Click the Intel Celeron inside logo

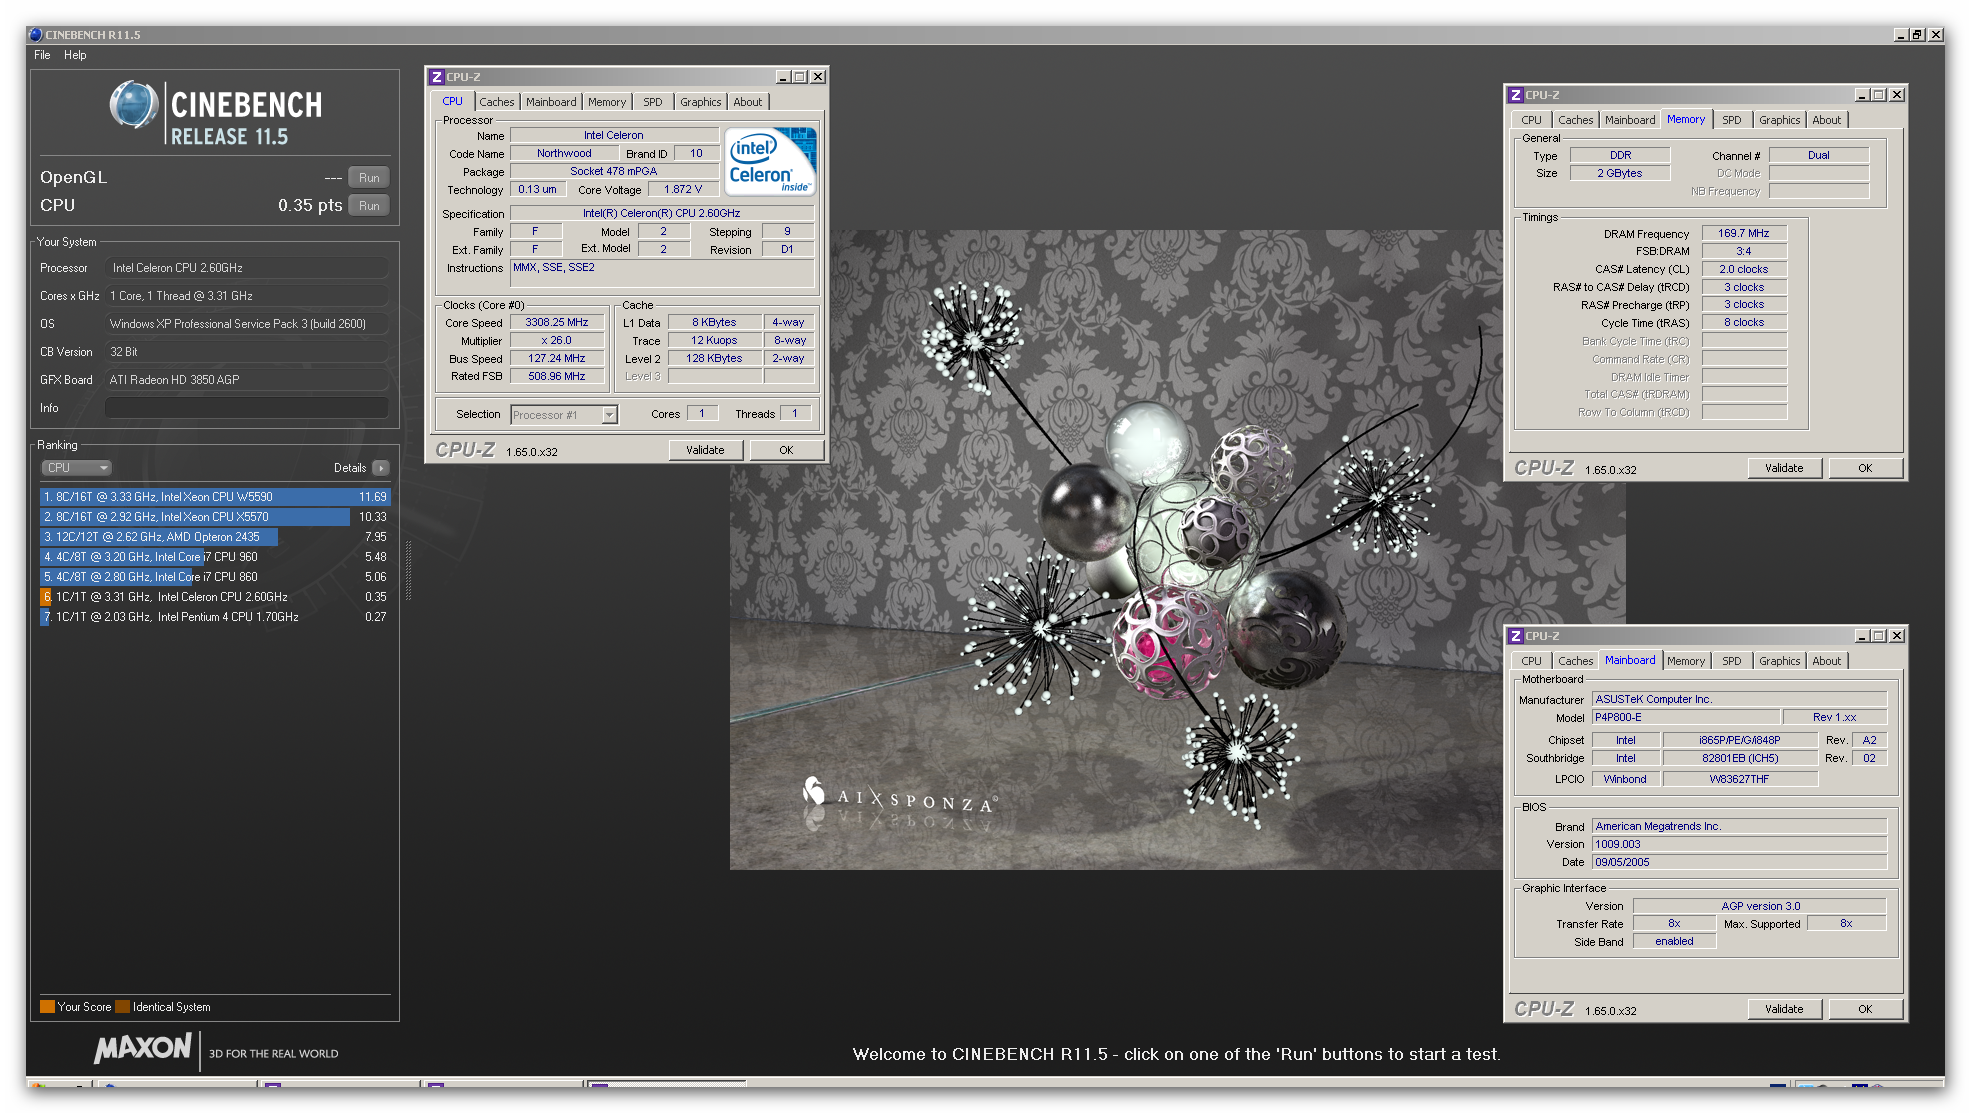(x=769, y=161)
